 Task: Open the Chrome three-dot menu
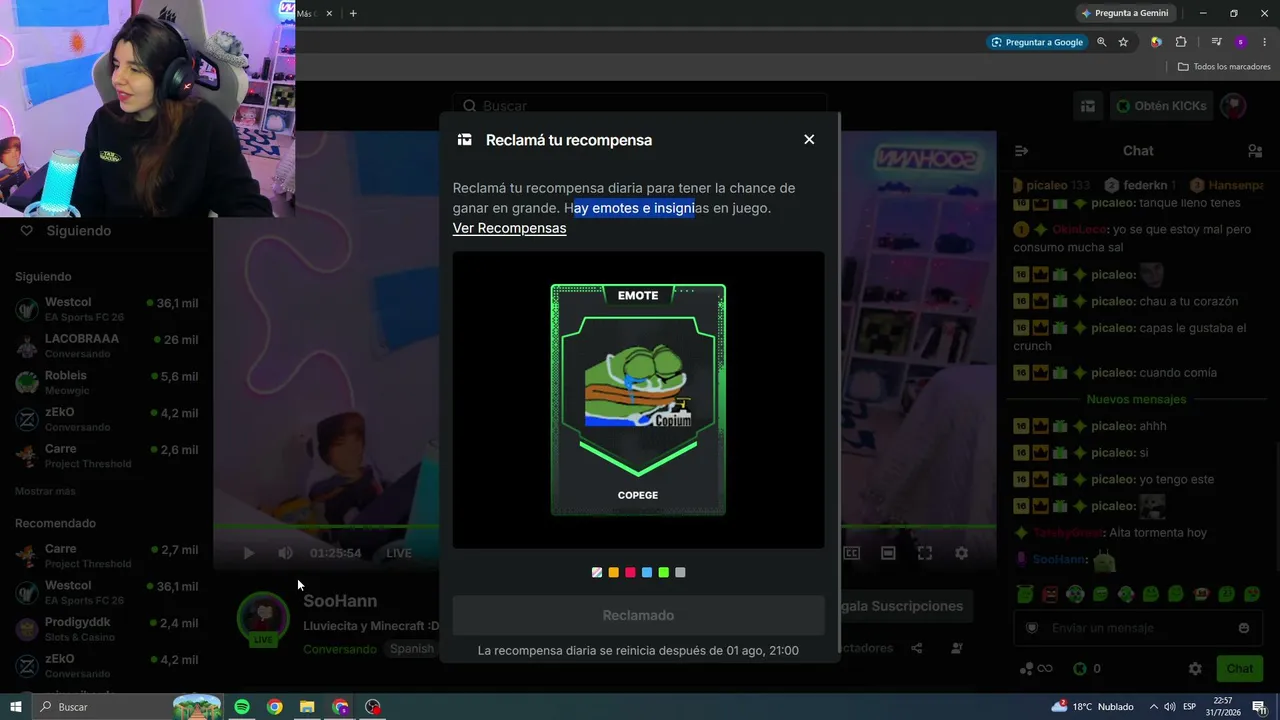[x=1265, y=42]
